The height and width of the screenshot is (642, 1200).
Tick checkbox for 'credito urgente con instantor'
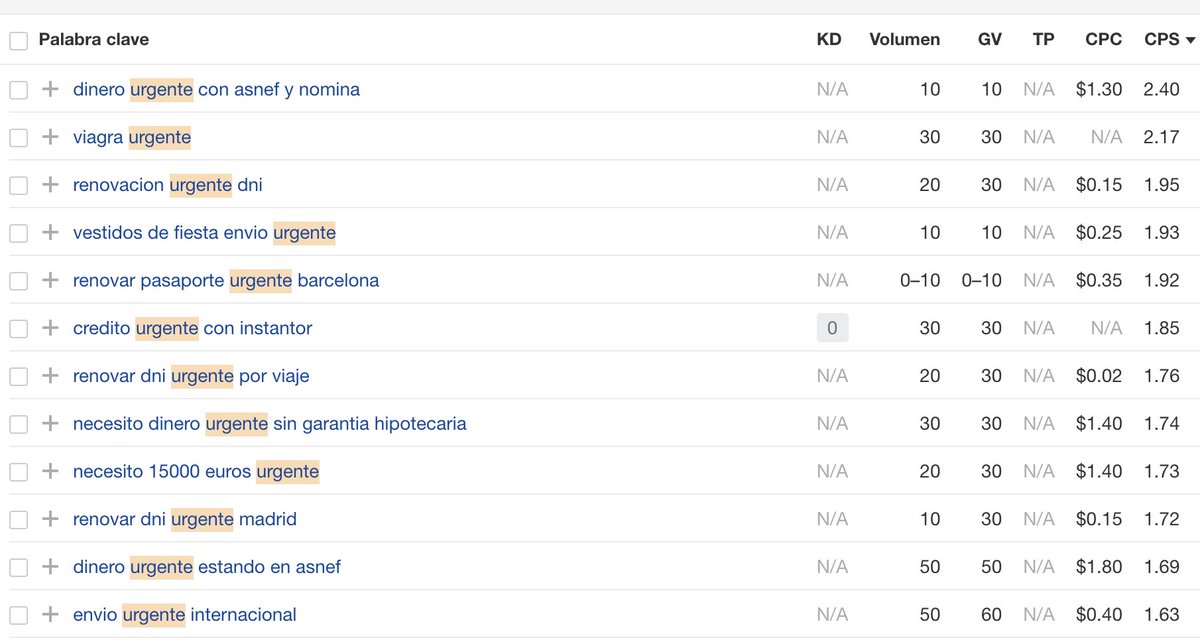click(x=18, y=329)
